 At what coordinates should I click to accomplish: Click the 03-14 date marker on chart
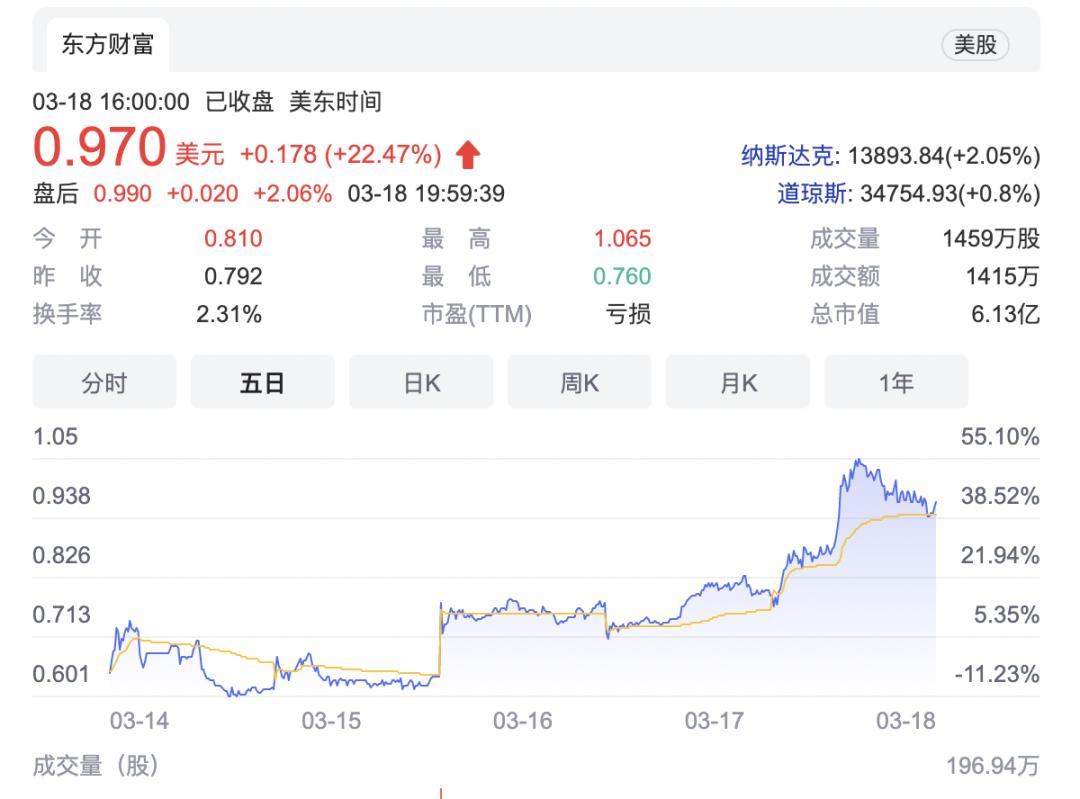tap(139, 721)
